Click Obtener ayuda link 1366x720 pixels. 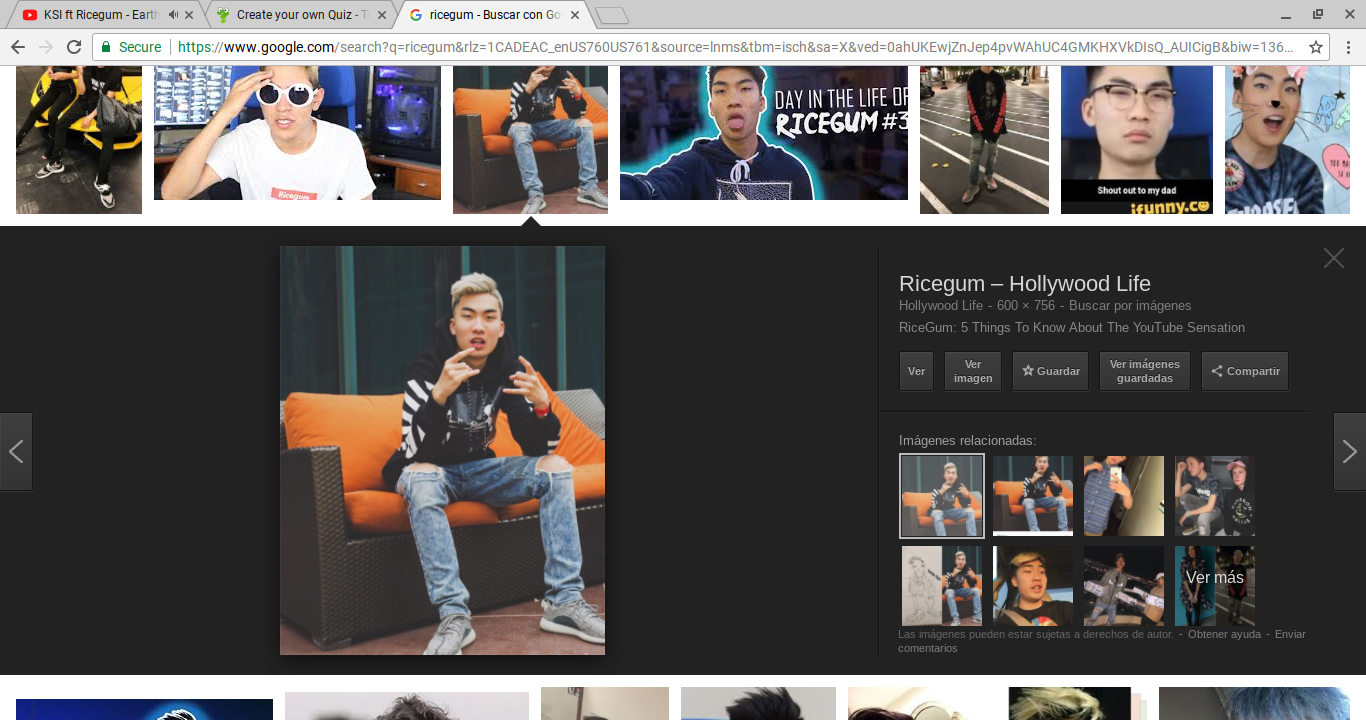[x=1224, y=634]
